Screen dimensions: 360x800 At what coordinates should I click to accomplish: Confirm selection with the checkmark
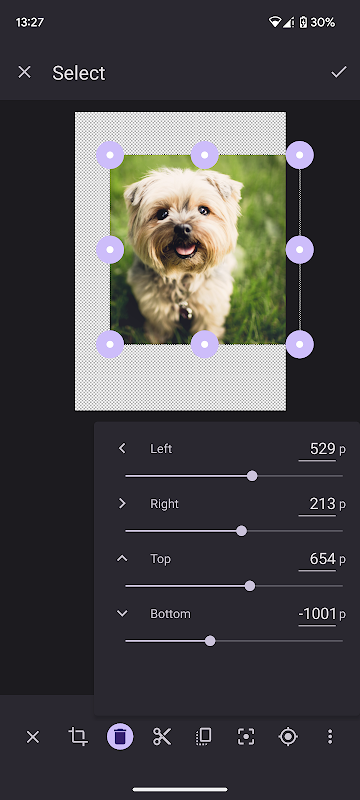coord(339,72)
